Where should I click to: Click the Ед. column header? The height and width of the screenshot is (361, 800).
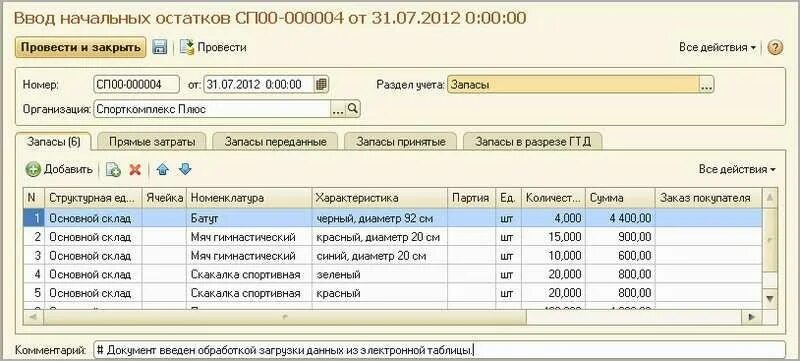(508, 198)
